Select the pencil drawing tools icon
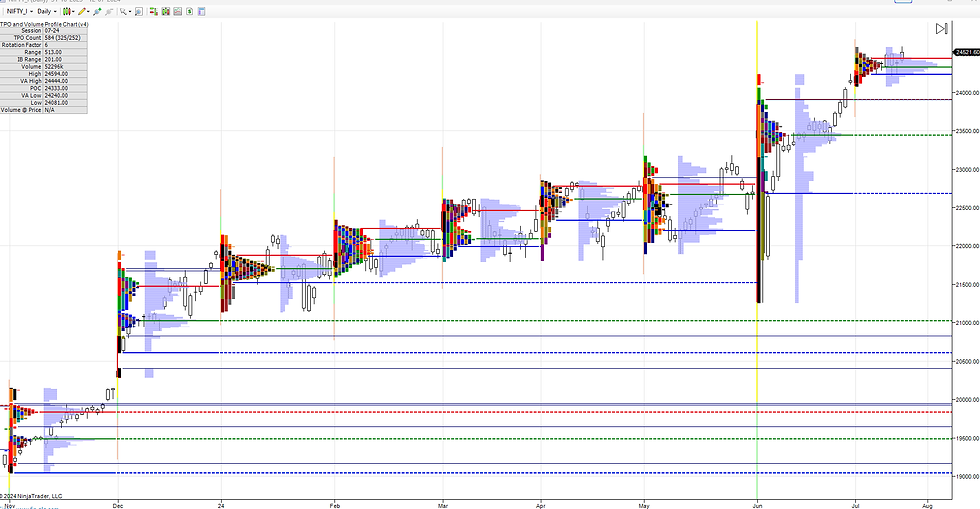The width and height of the screenshot is (980, 509). tap(82, 11)
